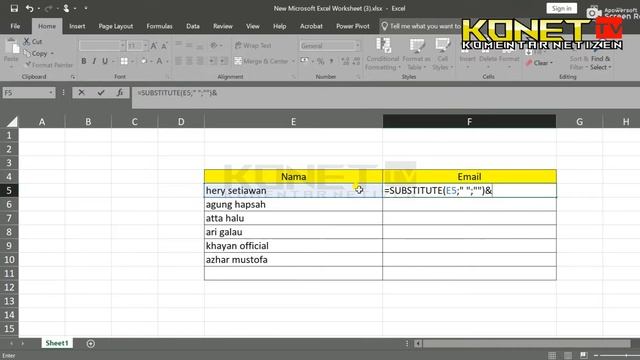Toggle Underline formatting

click(105, 61)
